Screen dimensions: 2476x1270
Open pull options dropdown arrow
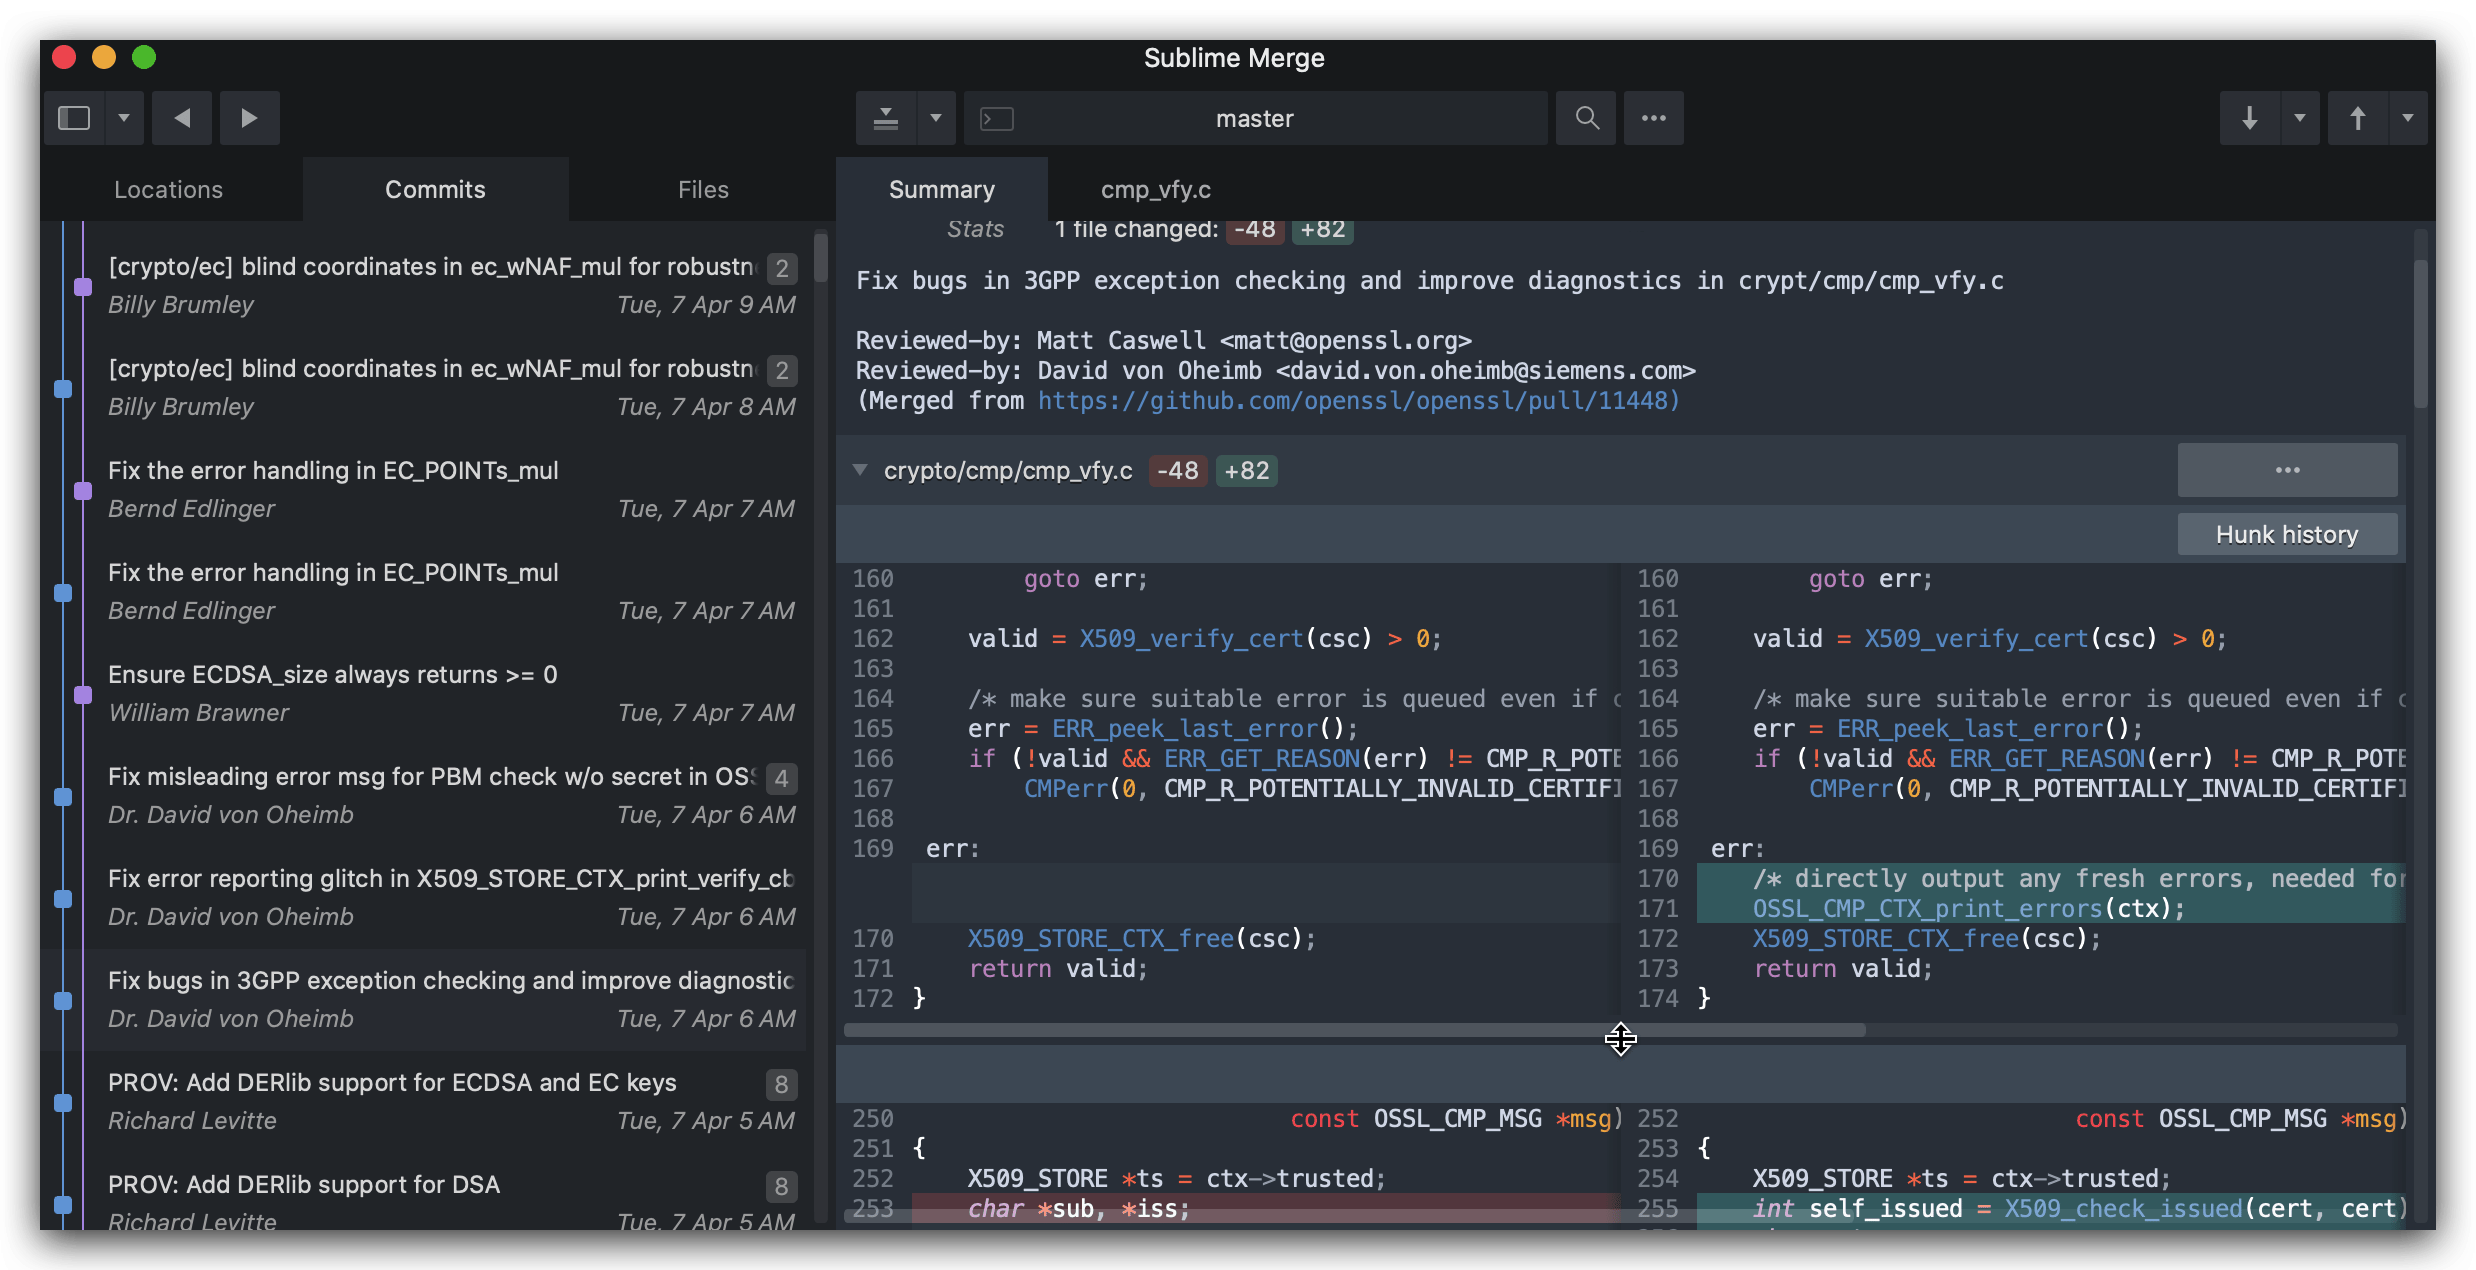pos(2300,118)
